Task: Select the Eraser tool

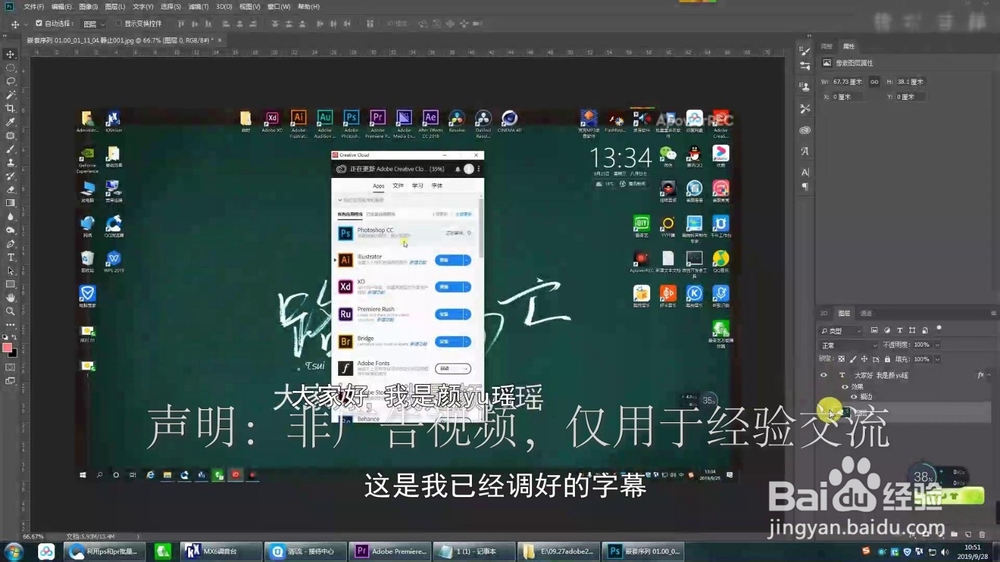Action: (10, 189)
